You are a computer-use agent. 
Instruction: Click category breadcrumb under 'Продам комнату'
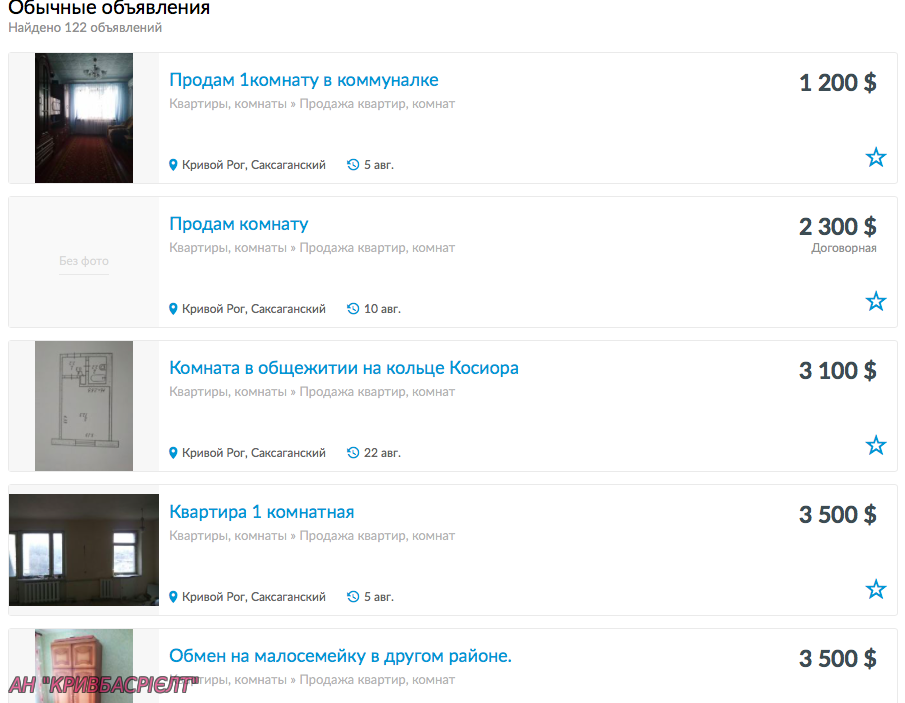[x=312, y=248]
